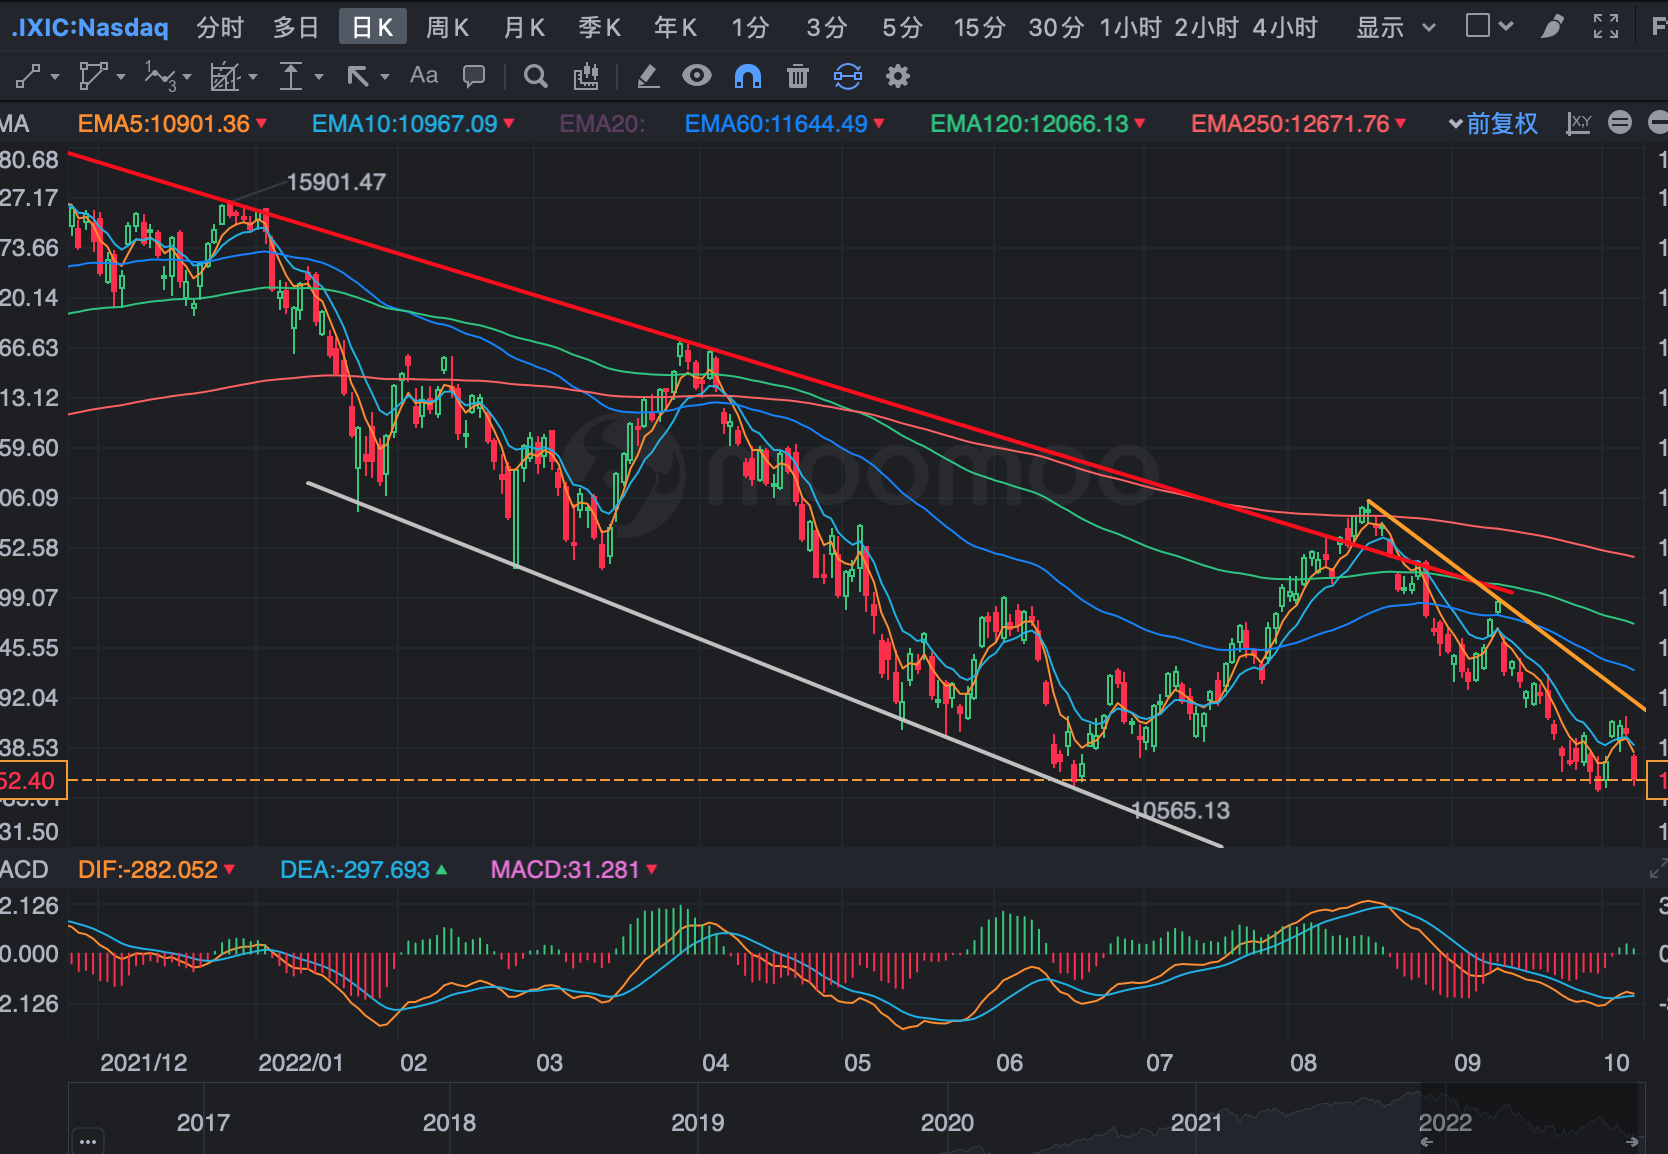Image resolution: width=1668 pixels, height=1154 pixels.
Task: Toggle EMA250 indicator line
Action: coord(1299,124)
